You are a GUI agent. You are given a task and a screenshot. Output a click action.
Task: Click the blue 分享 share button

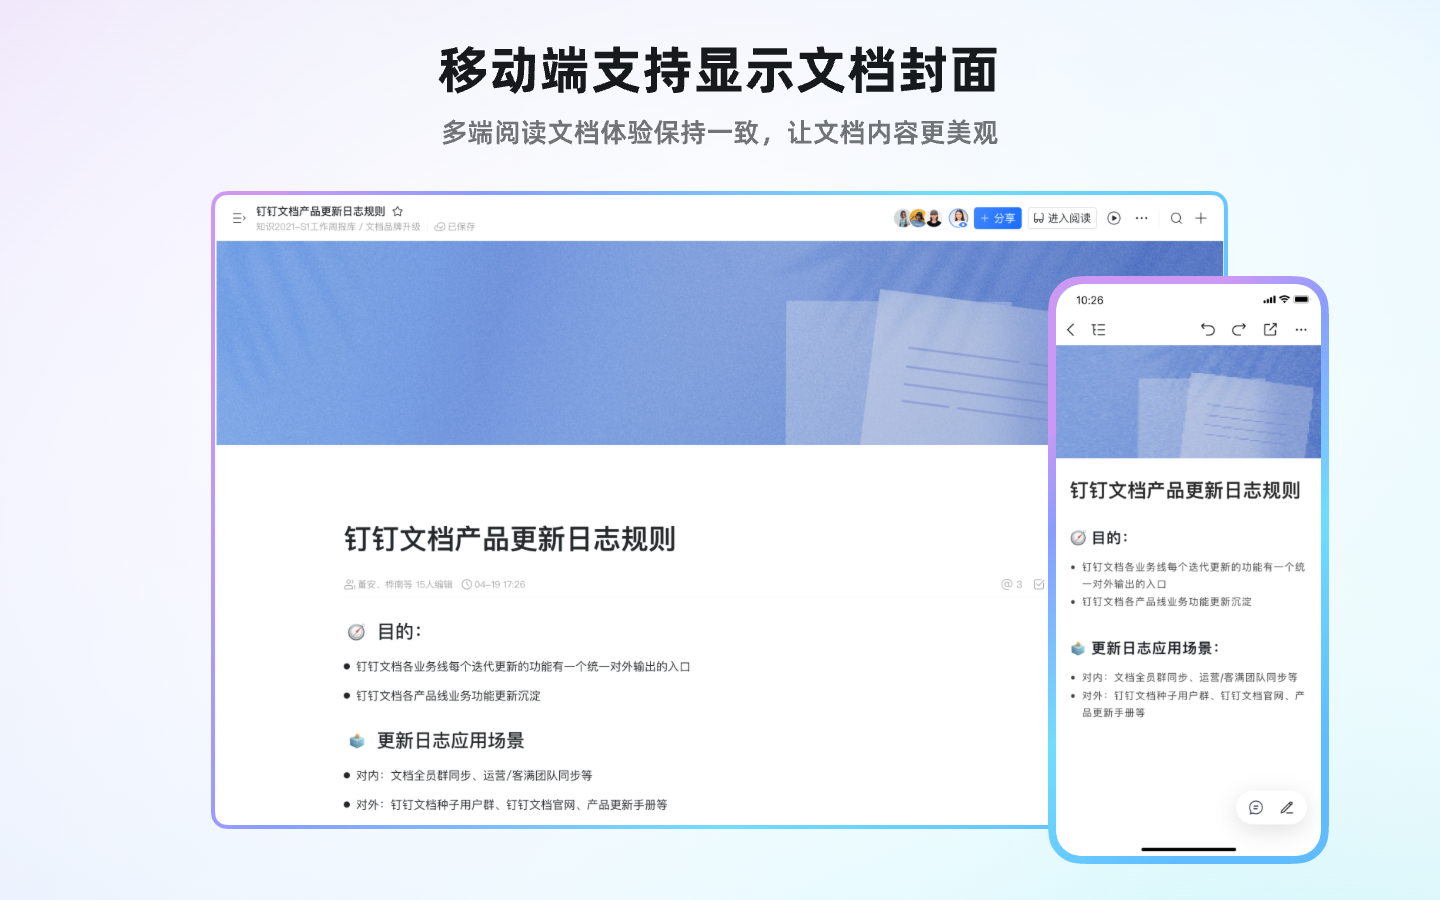pyautogui.click(x=998, y=218)
